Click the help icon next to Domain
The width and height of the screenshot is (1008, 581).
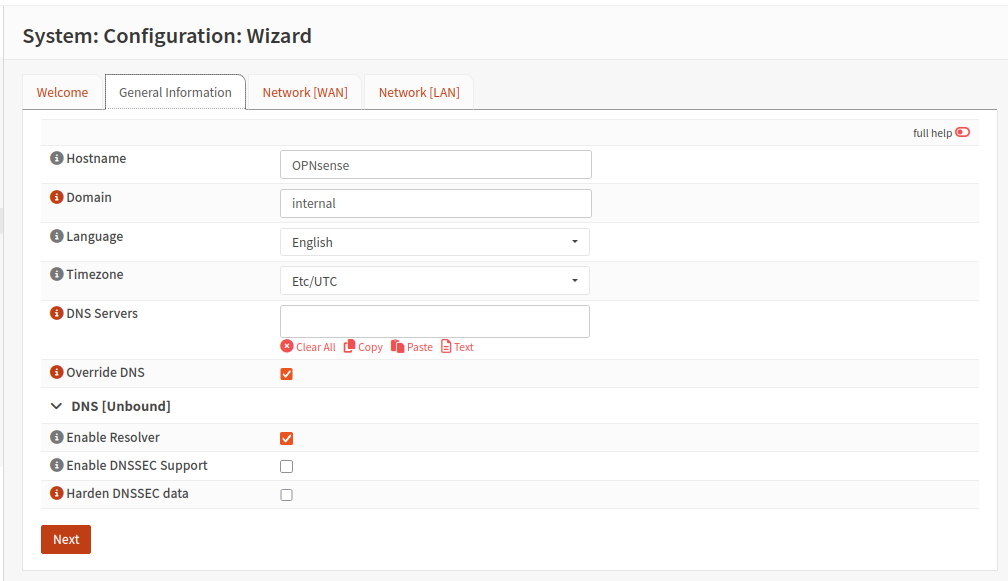tap(57, 198)
